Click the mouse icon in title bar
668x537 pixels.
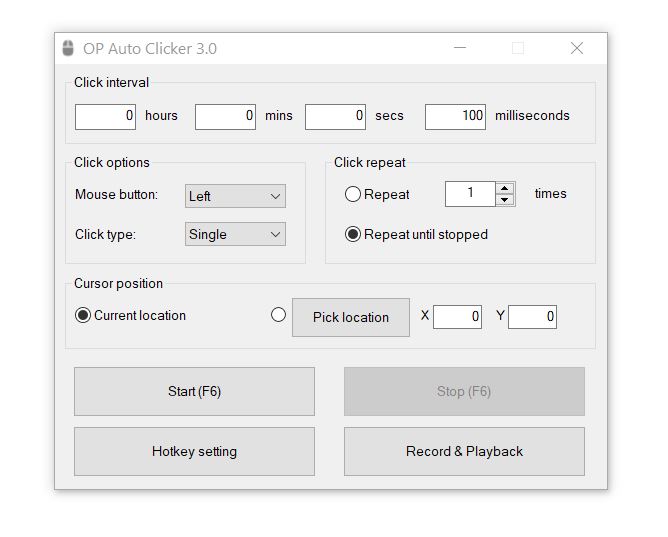pos(68,48)
